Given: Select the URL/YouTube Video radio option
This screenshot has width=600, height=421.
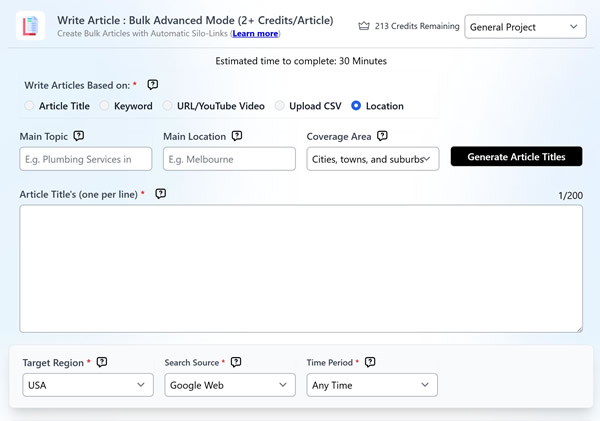Looking at the screenshot, I should [x=167, y=106].
